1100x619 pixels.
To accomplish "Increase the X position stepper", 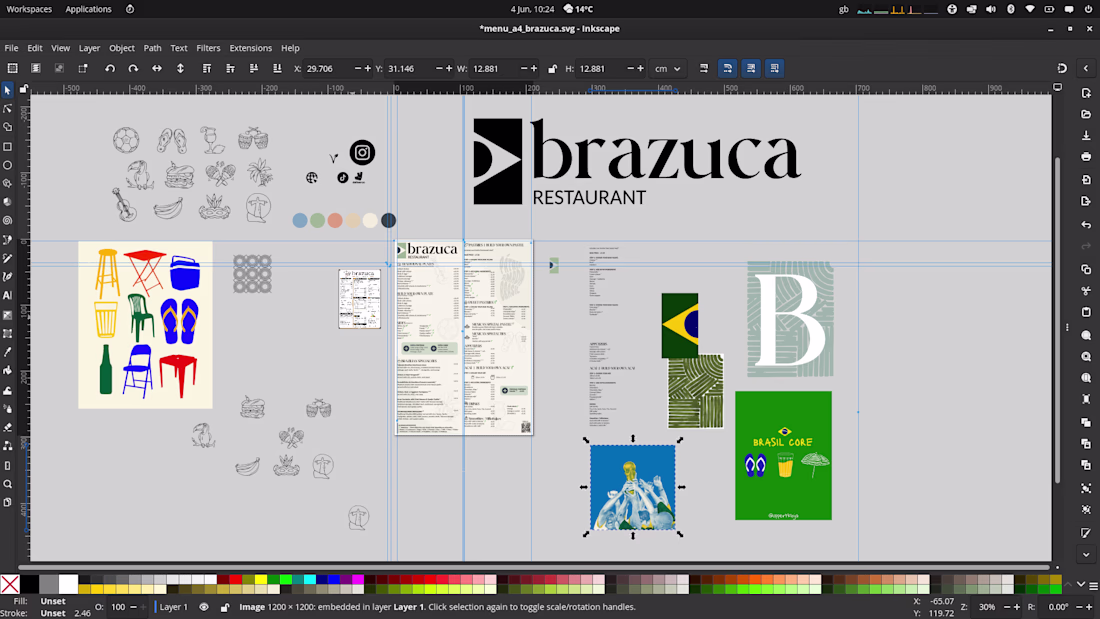I will point(368,68).
